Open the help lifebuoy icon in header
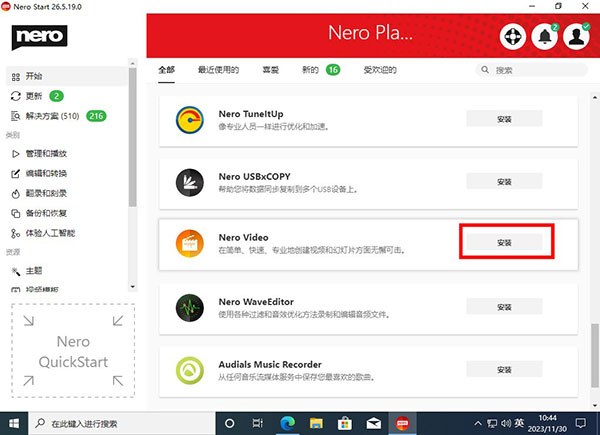The height and width of the screenshot is (435, 600). [513, 37]
